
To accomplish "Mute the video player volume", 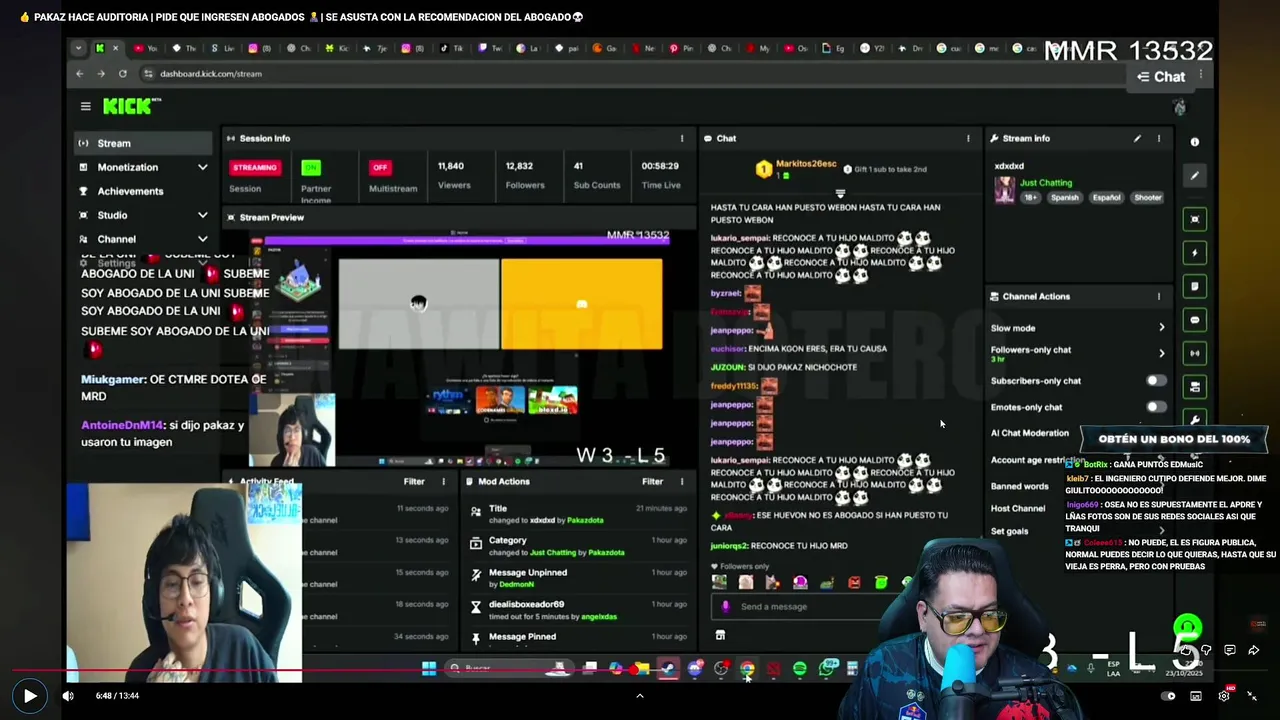I will point(68,696).
